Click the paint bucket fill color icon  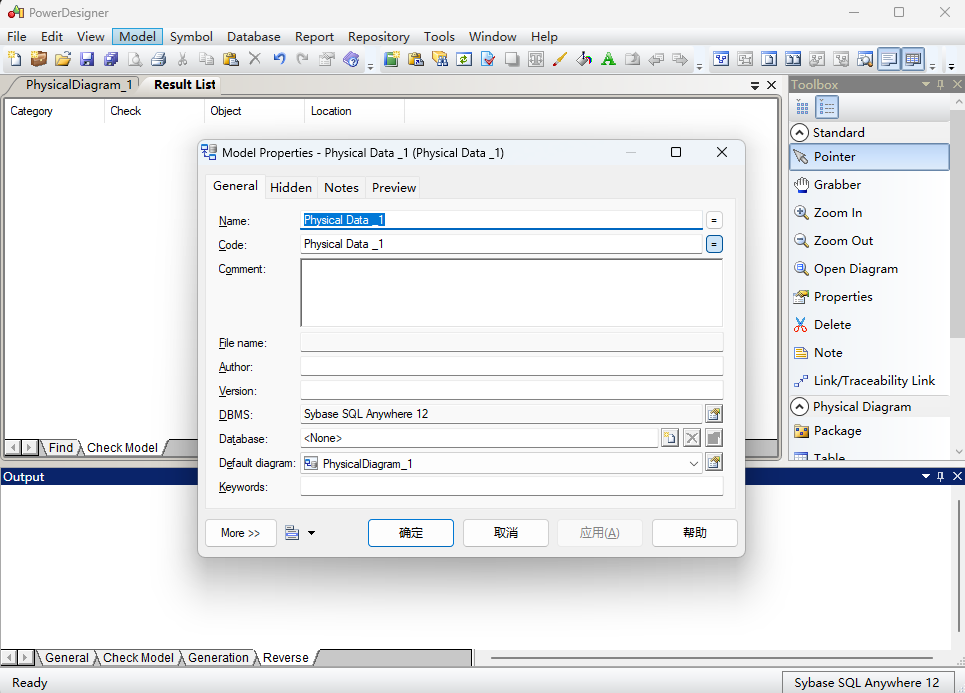(583, 59)
